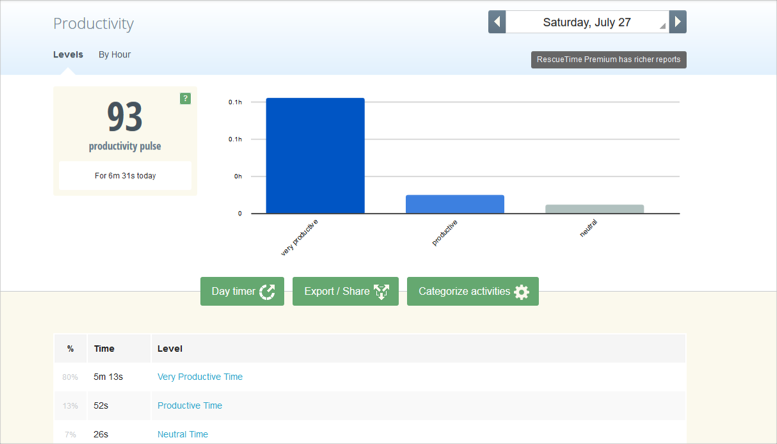Click the Categorize activities gear icon

click(521, 292)
